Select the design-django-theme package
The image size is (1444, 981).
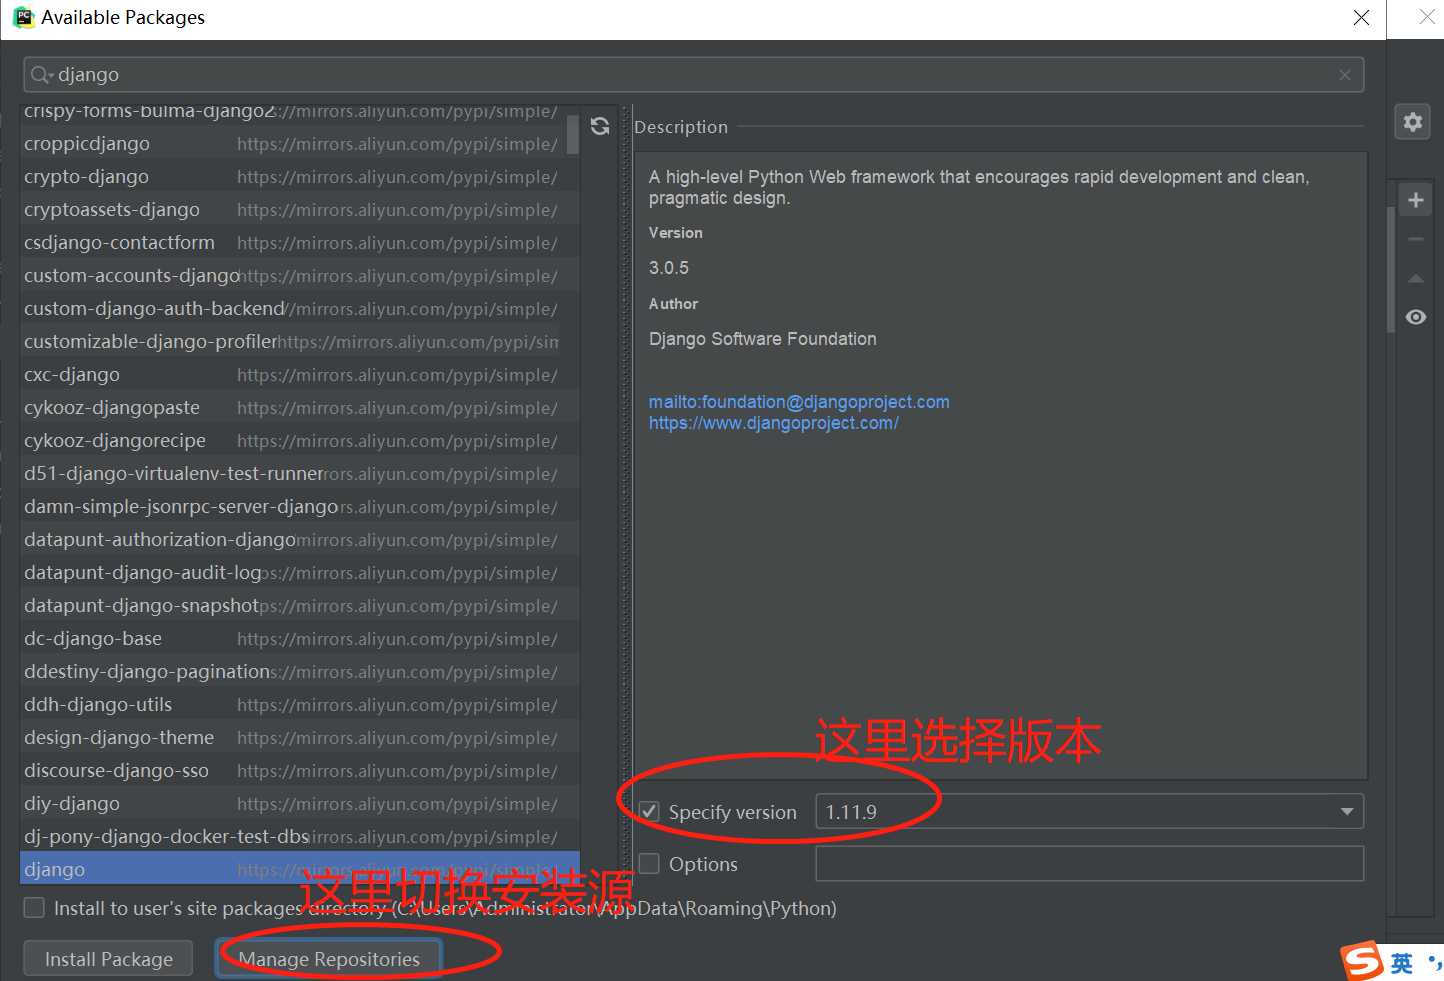tap(300, 737)
